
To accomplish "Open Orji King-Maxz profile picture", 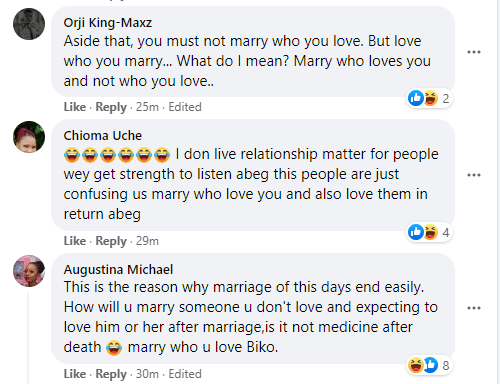I will 29,24.
